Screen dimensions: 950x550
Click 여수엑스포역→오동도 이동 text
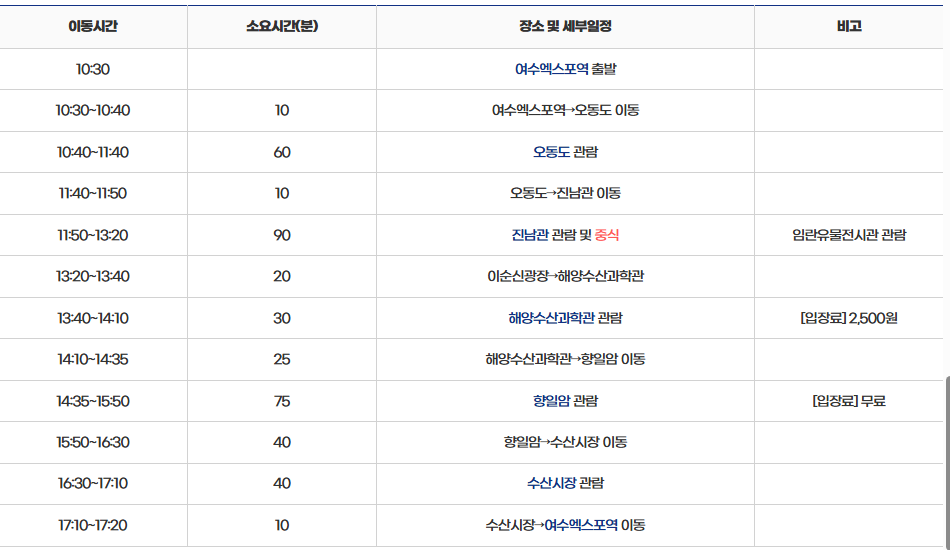pyautogui.click(x=565, y=110)
